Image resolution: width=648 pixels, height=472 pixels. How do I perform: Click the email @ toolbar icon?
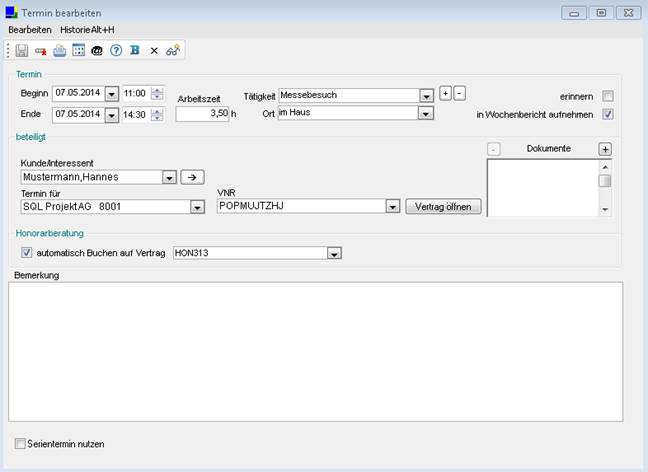tap(97, 50)
